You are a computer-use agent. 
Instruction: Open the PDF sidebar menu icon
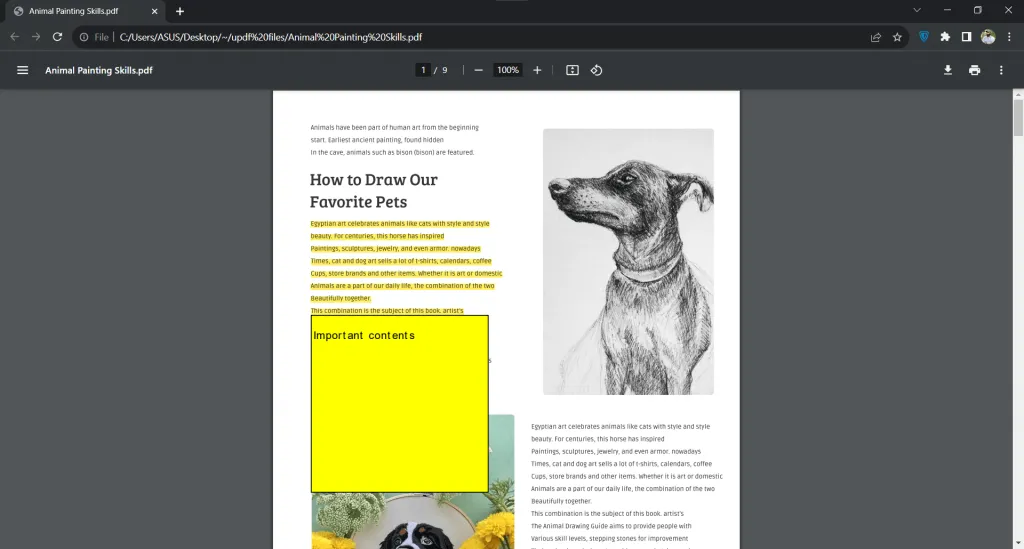(x=22, y=70)
